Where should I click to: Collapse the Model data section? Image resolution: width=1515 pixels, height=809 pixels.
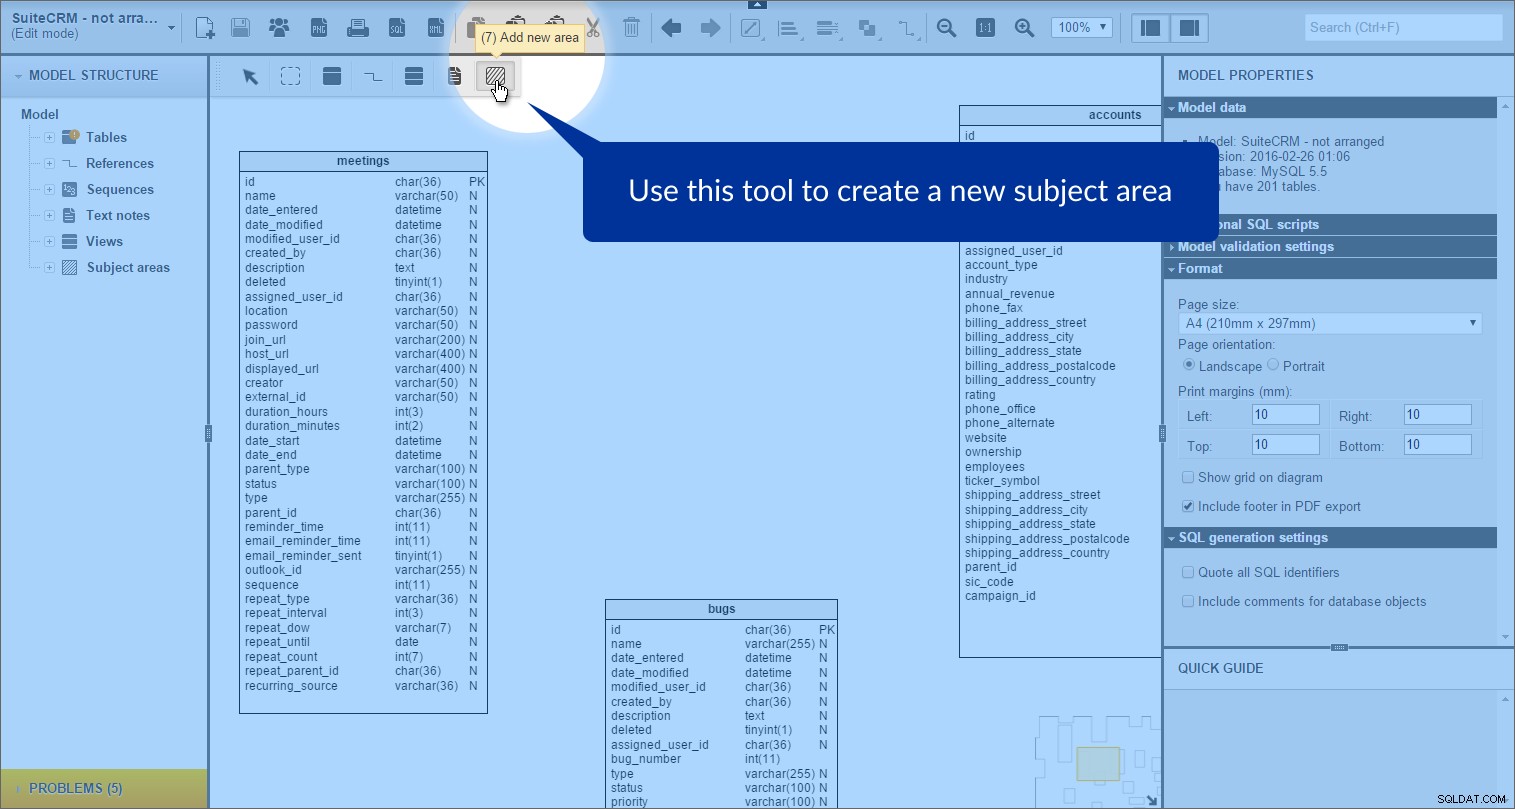pyautogui.click(x=1330, y=107)
